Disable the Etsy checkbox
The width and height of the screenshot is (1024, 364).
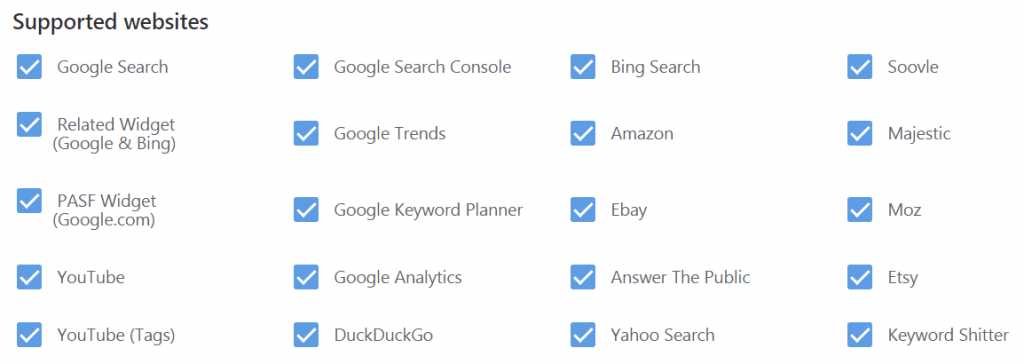pyautogui.click(x=860, y=277)
